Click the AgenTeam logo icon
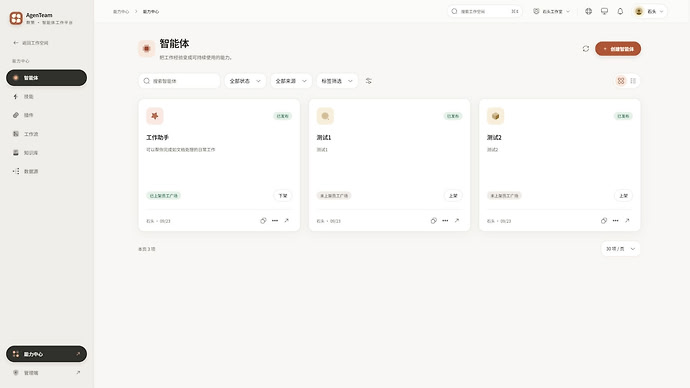 (x=16, y=18)
